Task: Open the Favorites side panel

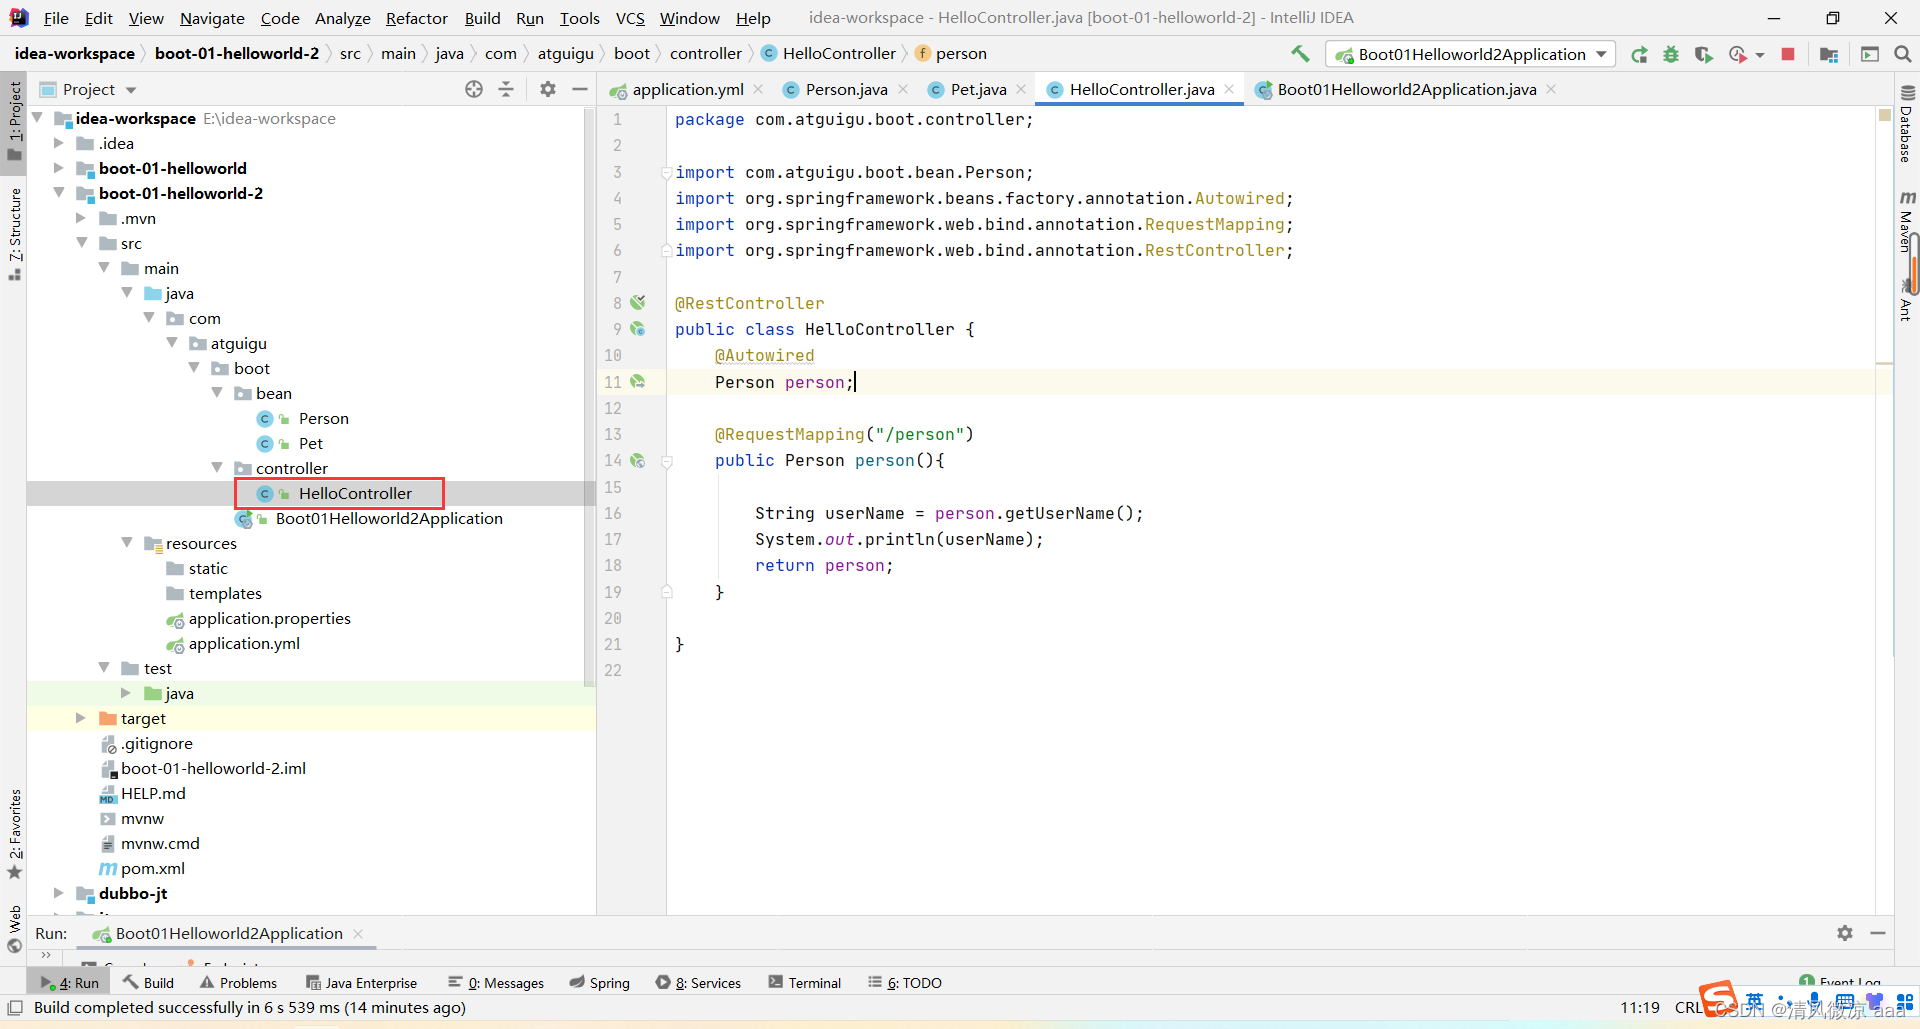Action: (15, 834)
